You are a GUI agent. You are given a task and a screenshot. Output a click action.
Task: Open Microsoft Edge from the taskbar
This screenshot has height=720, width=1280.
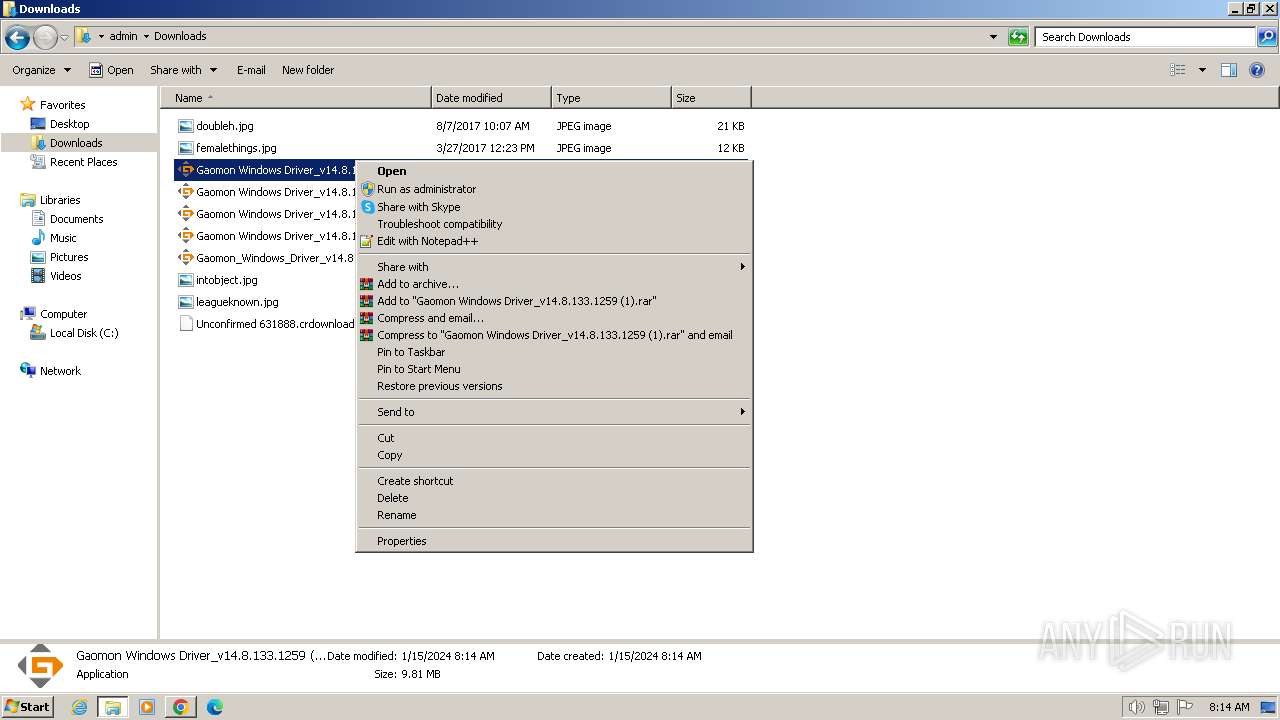pyautogui.click(x=214, y=707)
